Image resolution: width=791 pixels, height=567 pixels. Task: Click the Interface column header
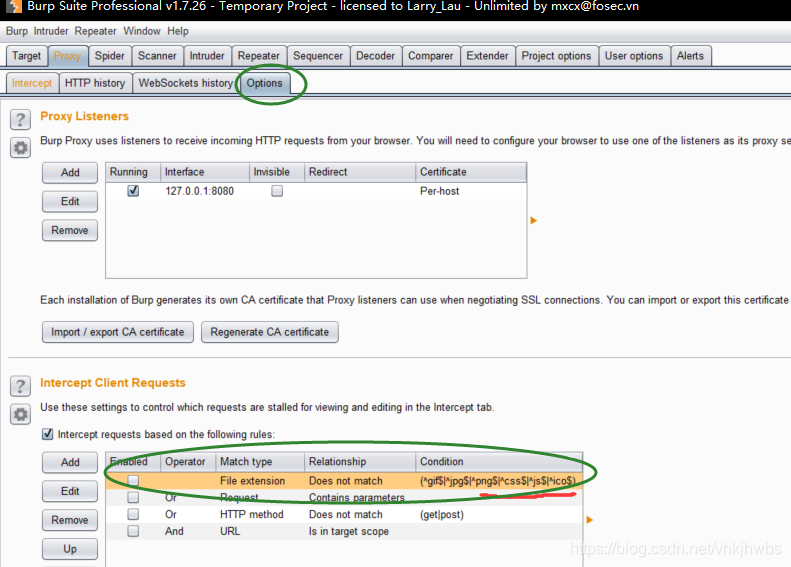tap(205, 172)
